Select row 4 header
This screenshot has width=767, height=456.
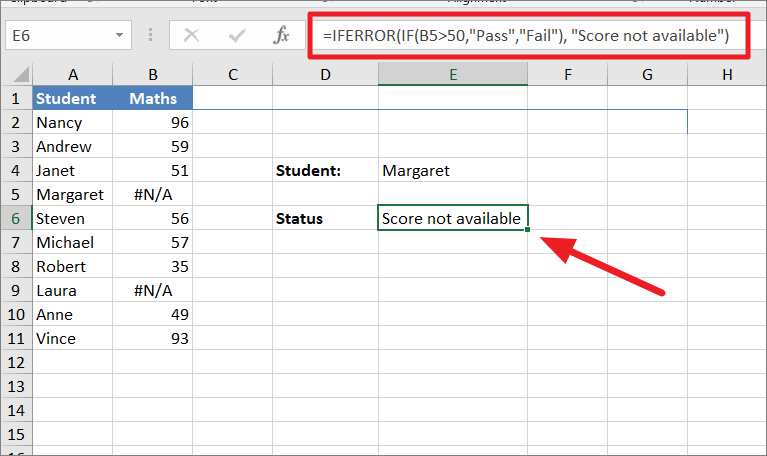point(16,170)
